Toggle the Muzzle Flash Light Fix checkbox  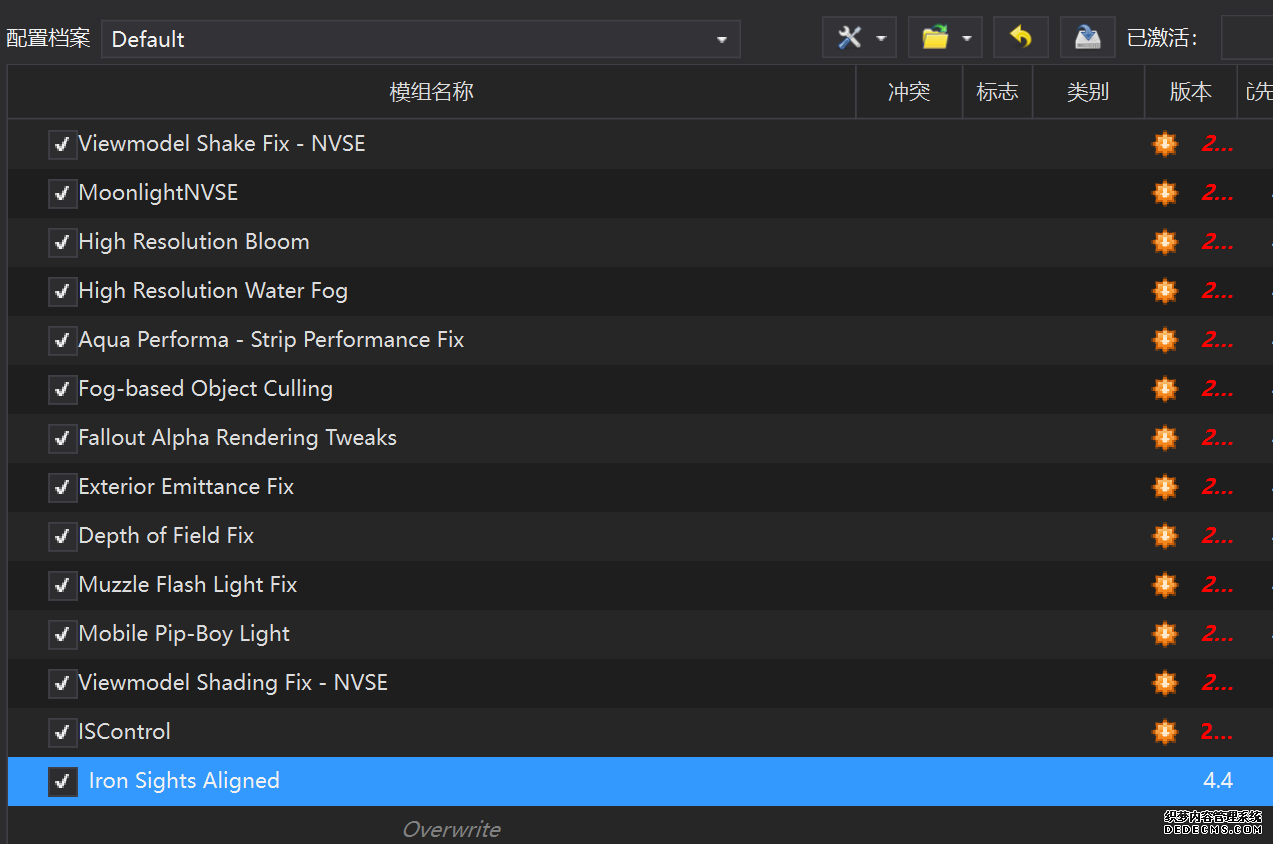click(62, 585)
